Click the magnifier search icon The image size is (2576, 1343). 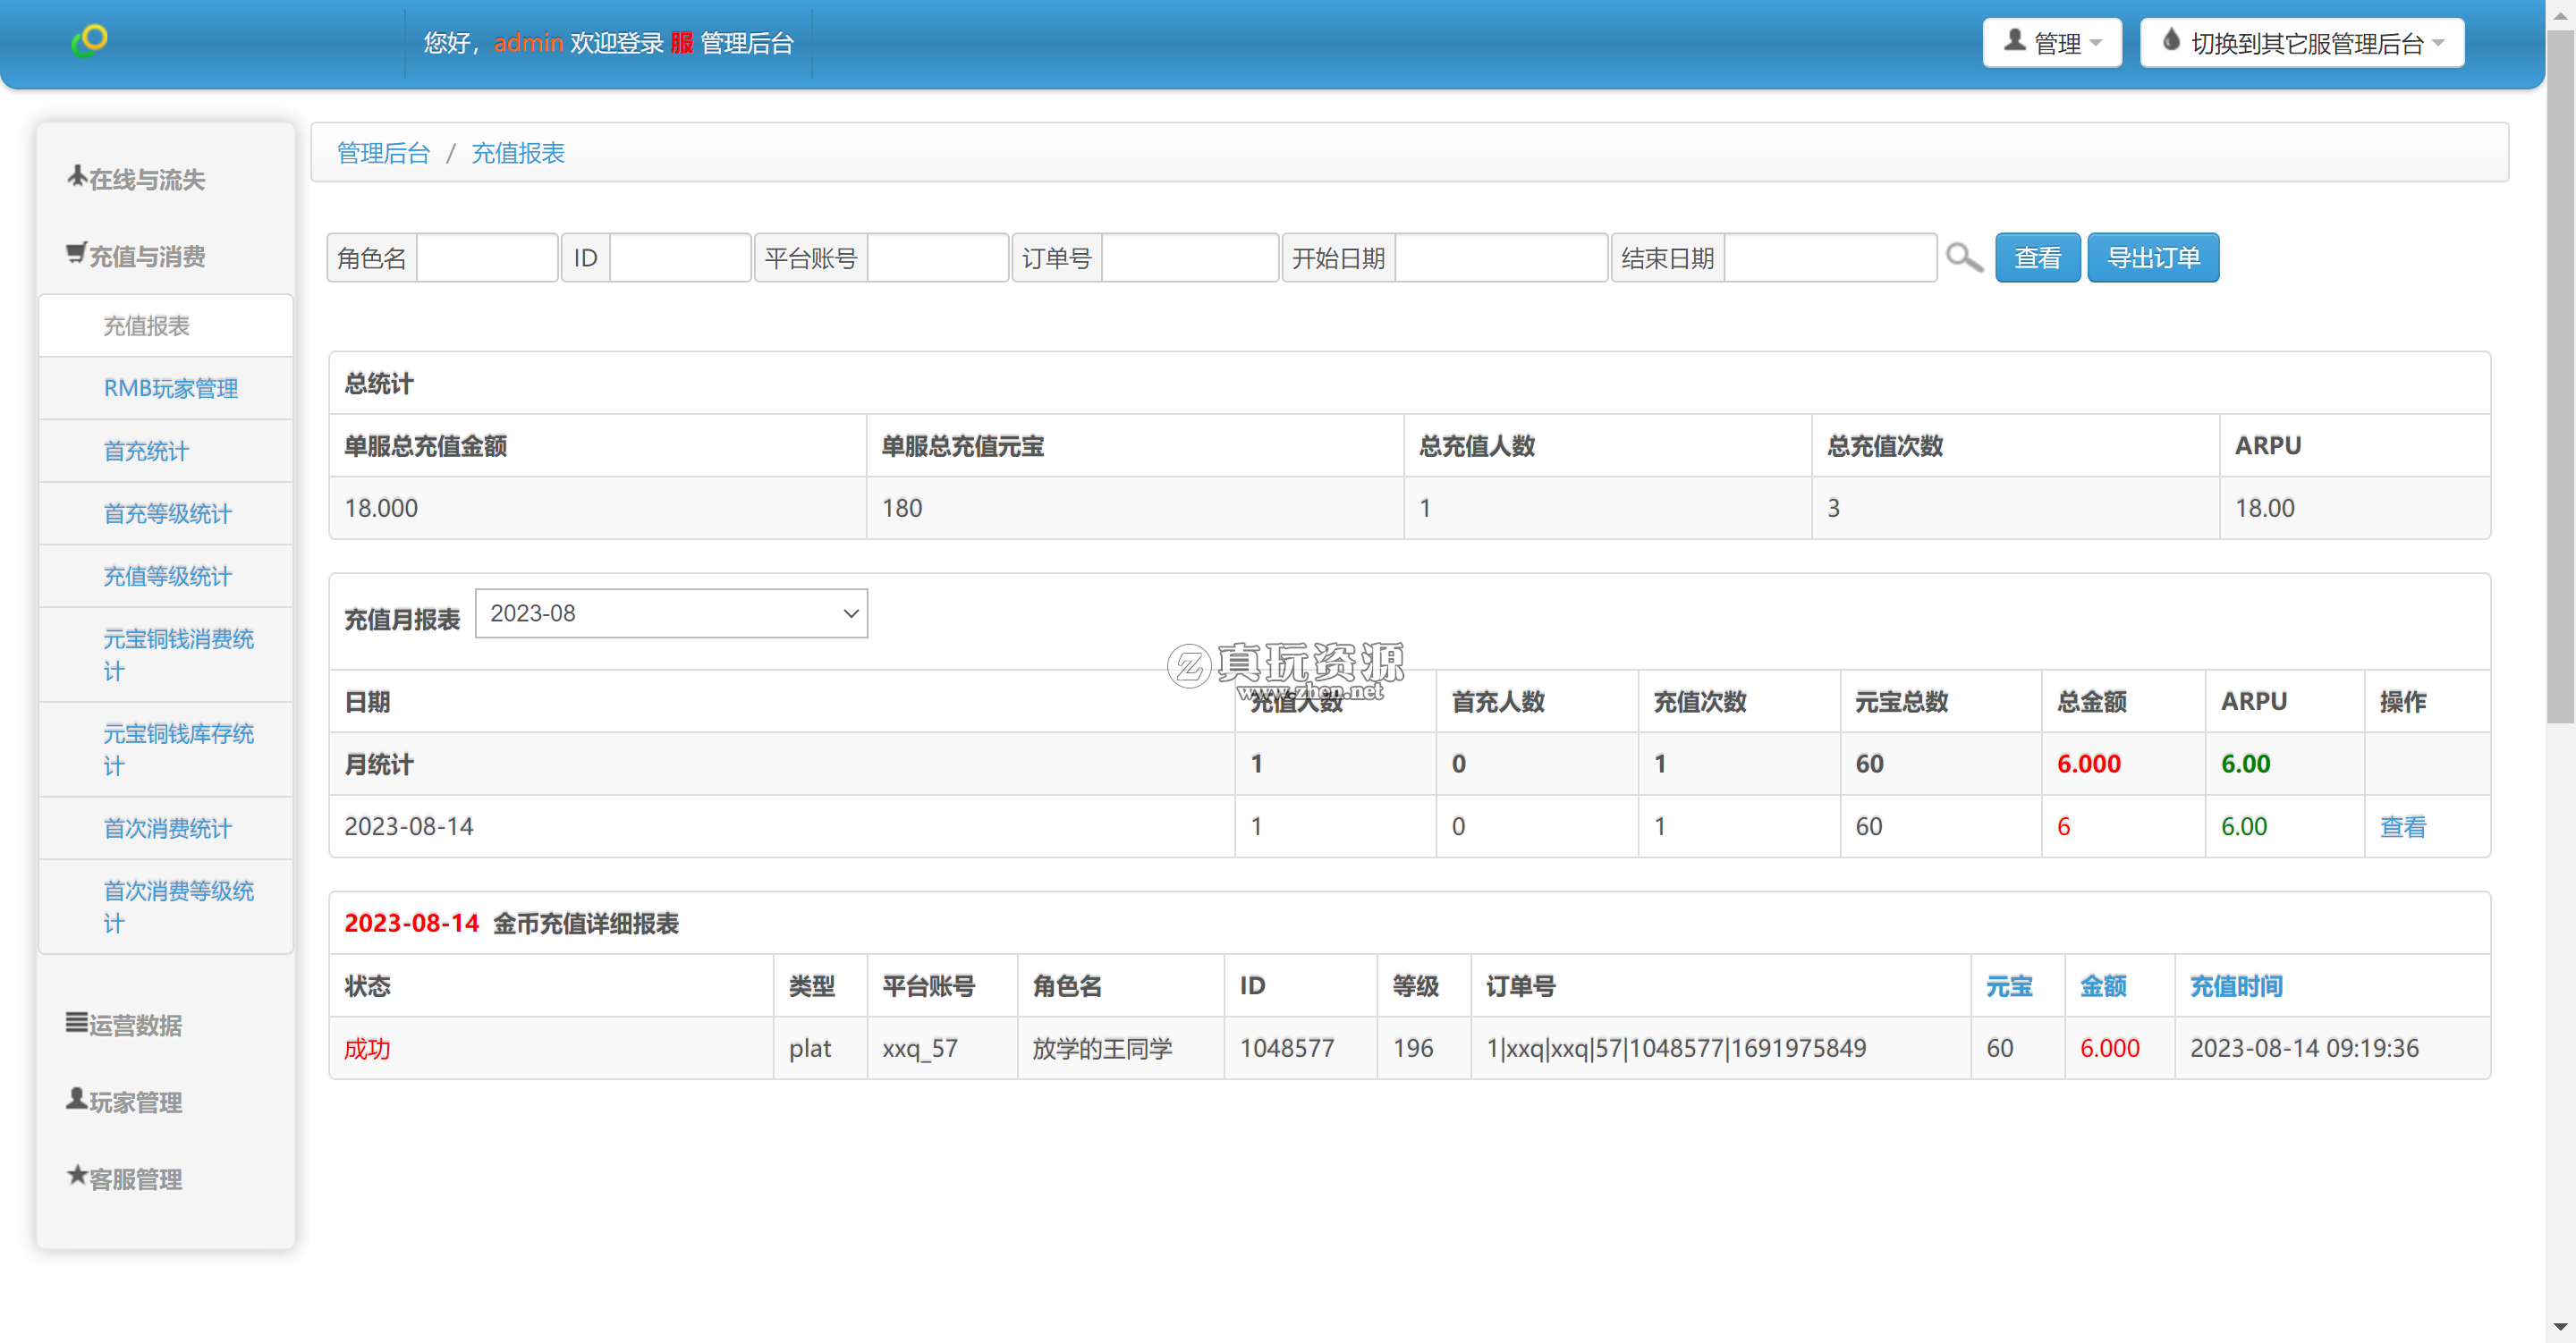1964,258
